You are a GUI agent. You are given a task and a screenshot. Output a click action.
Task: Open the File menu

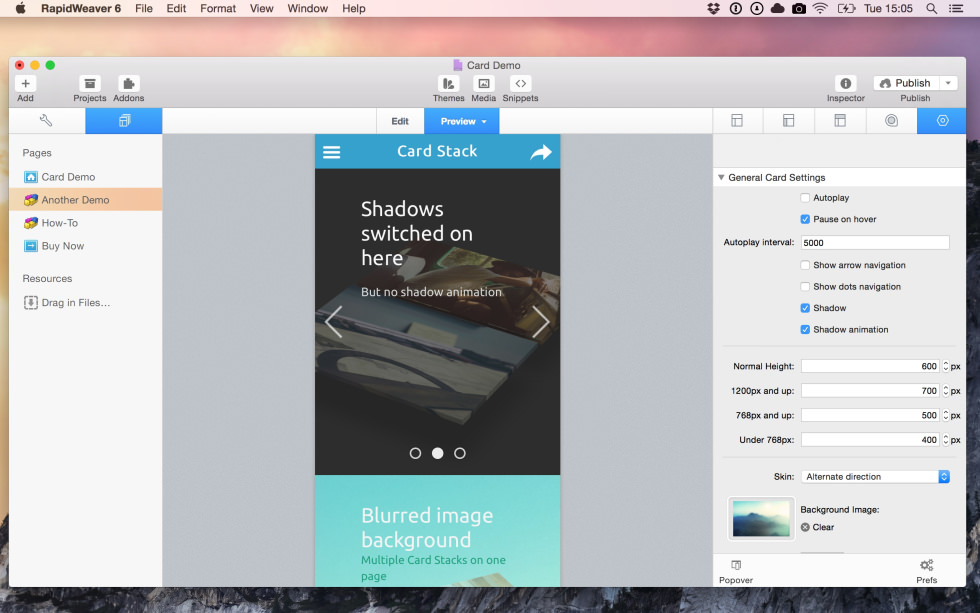(144, 9)
